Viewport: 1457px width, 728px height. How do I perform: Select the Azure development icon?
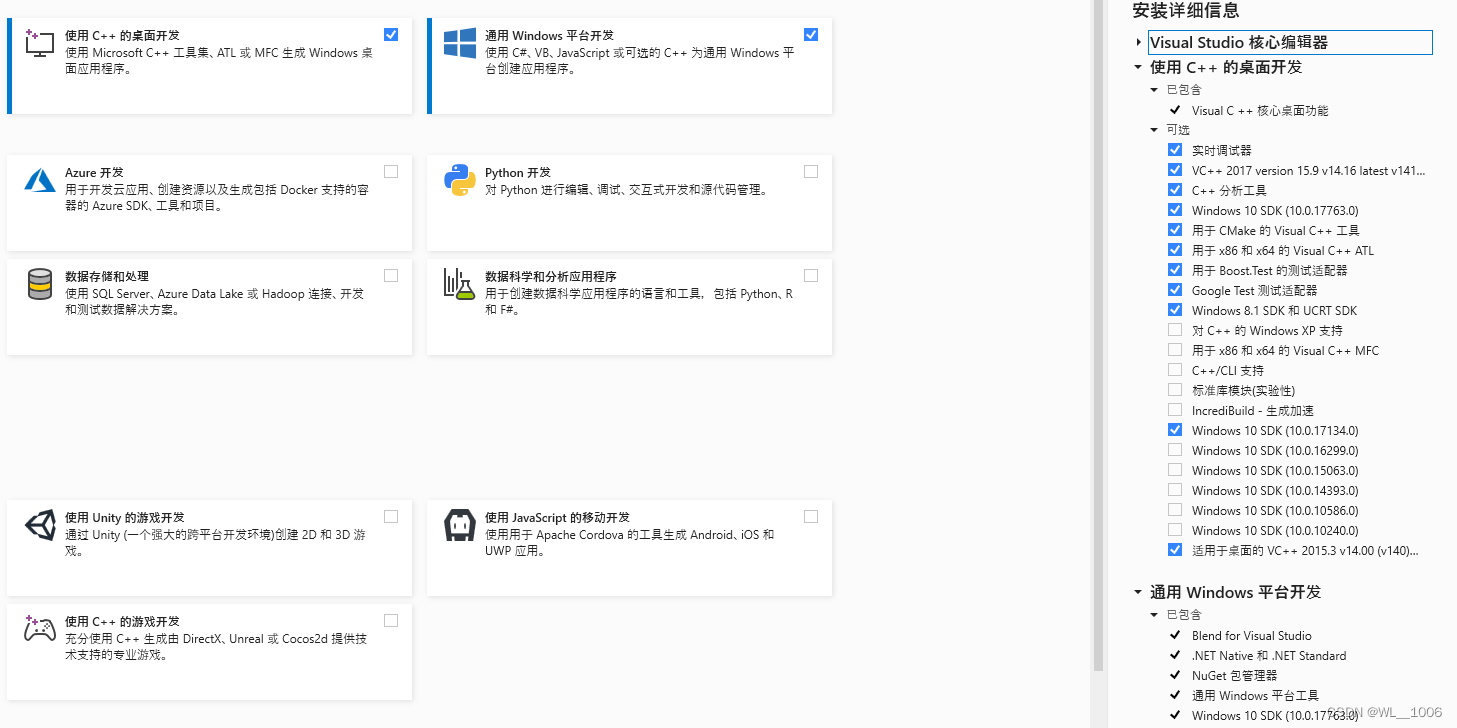point(39,181)
